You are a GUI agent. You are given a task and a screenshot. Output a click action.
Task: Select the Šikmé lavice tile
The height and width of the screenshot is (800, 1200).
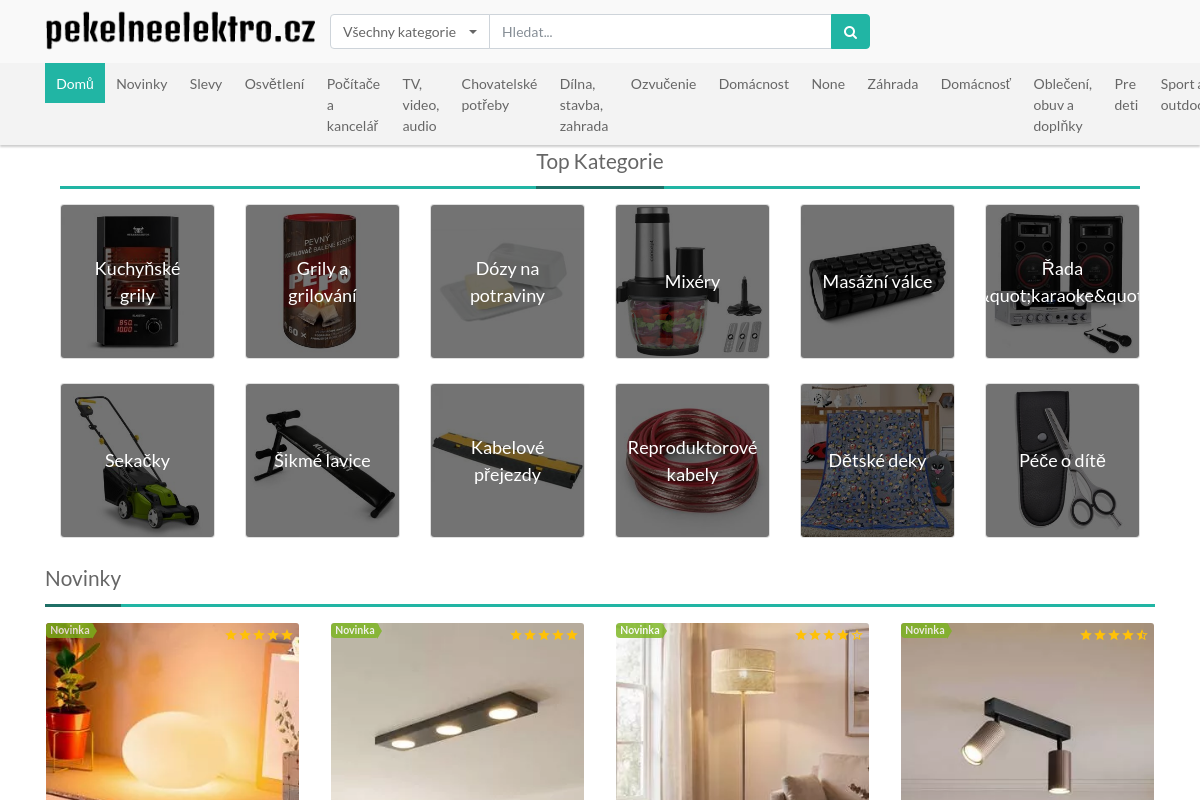coord(322,461)
